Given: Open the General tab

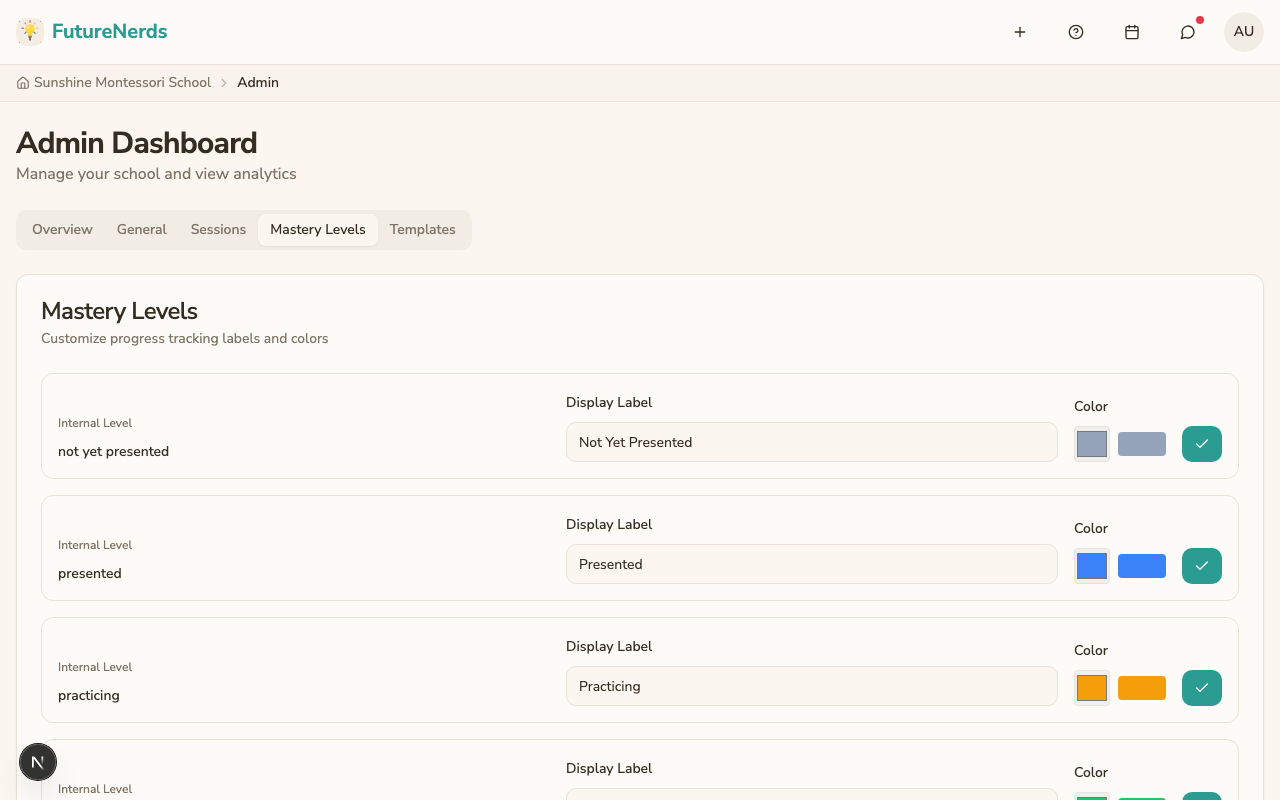Looking at the screenshot, I should click(142, 230).
